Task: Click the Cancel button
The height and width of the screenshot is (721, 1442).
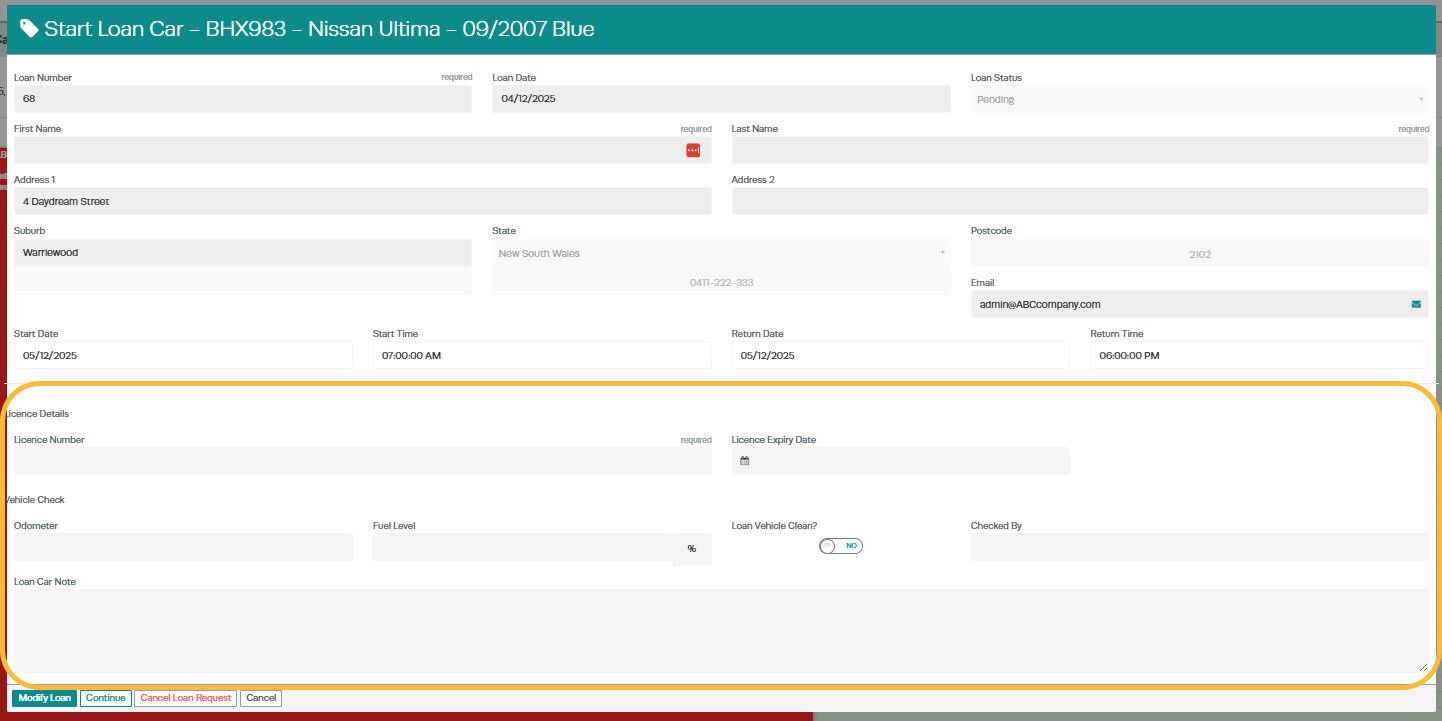Action: click(x=261, y=698)
